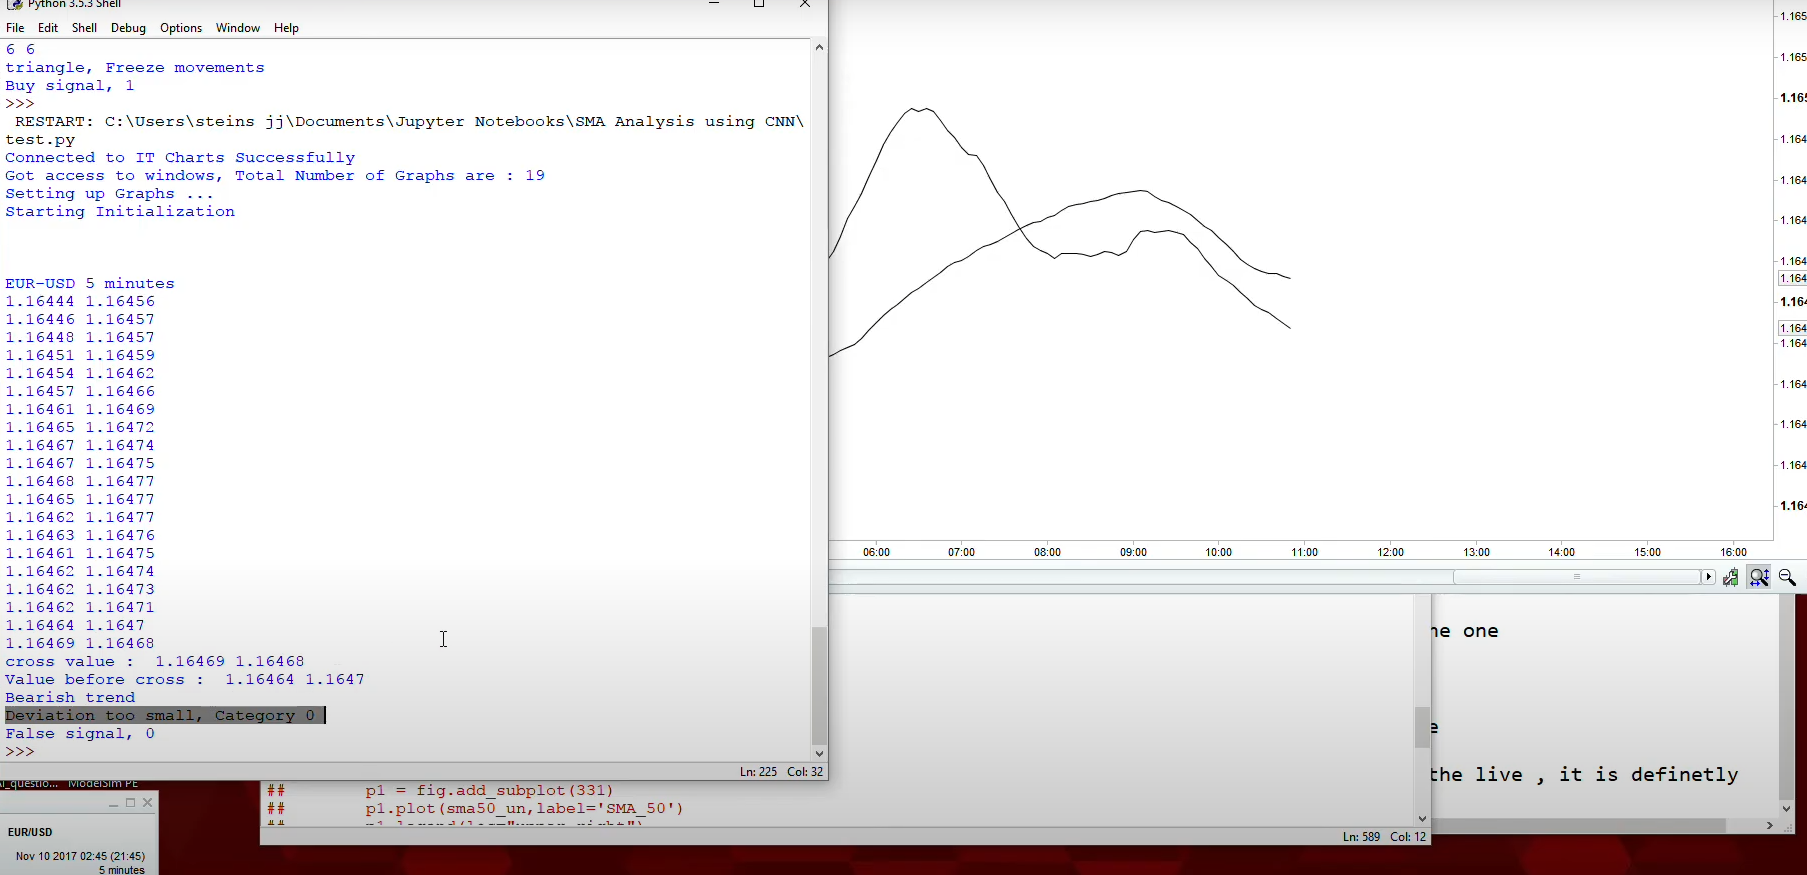The height and width of the screenshot is (875, 1807).
Task: Open the Edit menu
Action: (x=48, y=28)
